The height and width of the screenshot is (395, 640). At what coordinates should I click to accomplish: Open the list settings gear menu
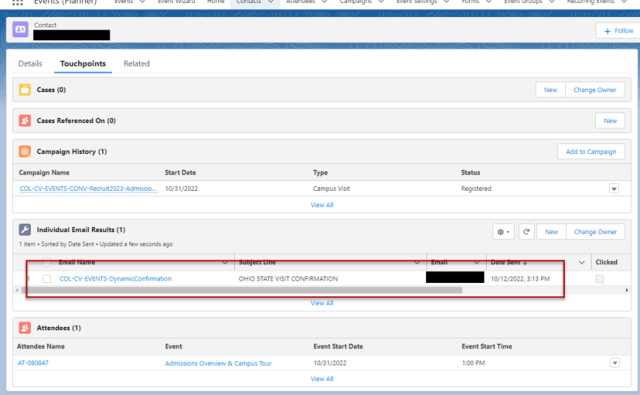tap(503, 232)
